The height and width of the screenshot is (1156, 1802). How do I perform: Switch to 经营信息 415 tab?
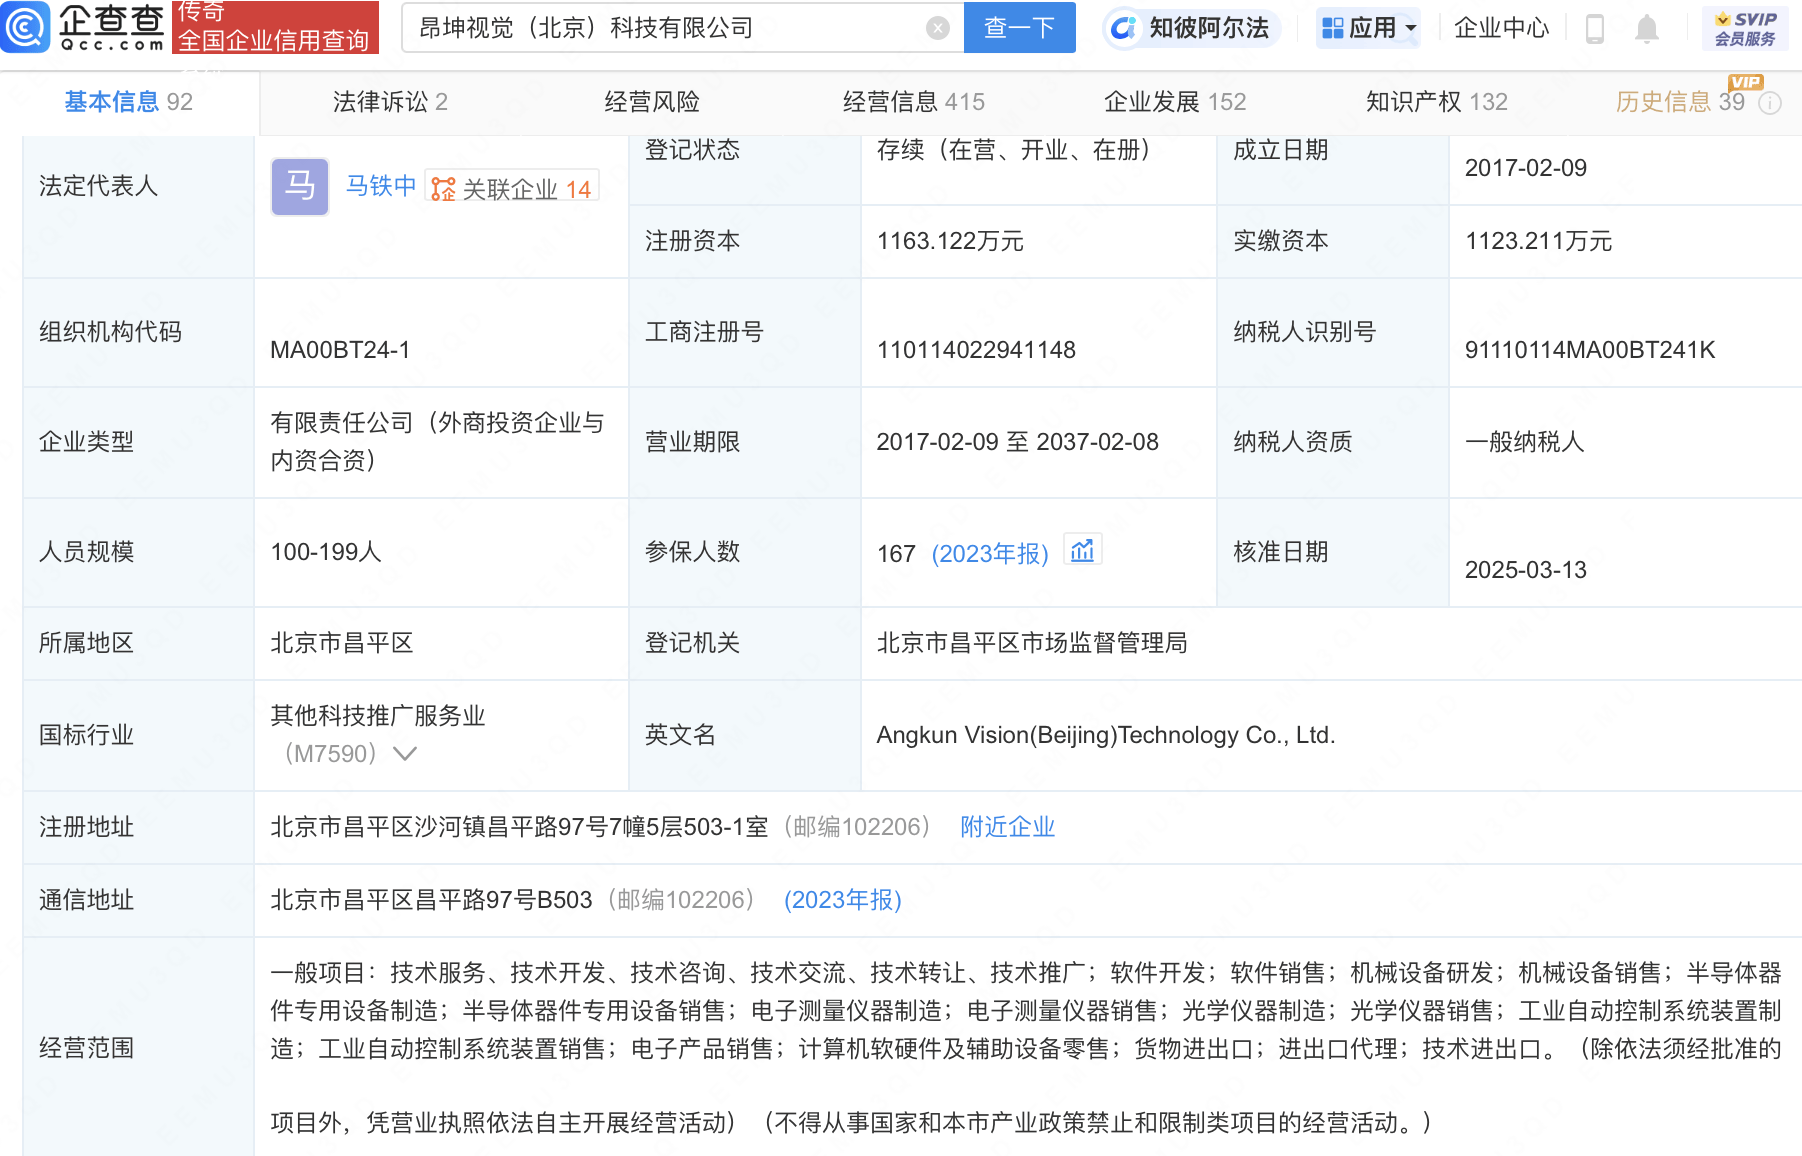pos(914,102)
